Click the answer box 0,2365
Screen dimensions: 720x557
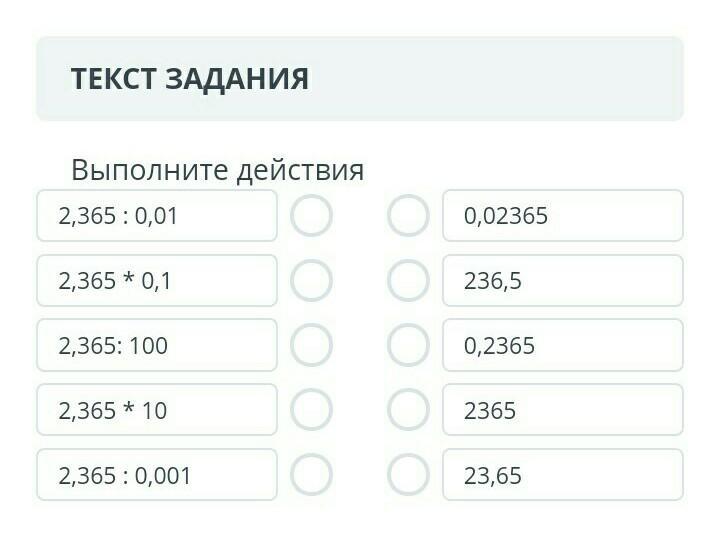click(563, 346)
